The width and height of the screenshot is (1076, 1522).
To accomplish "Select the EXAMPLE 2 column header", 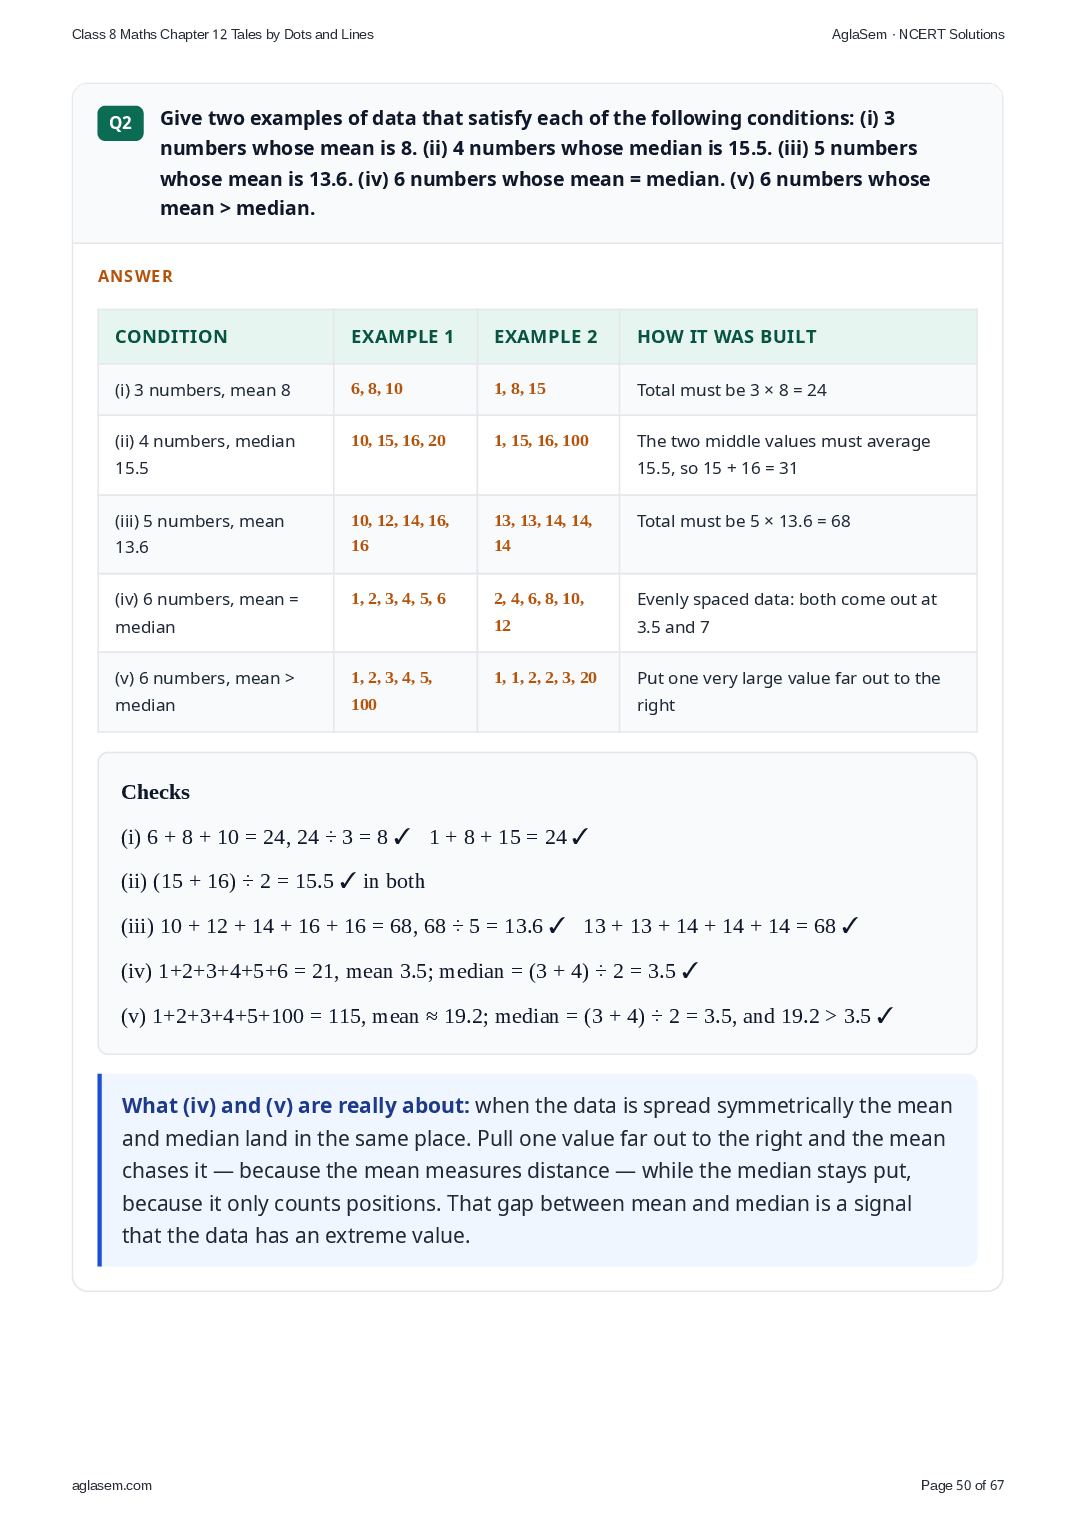I will coord(545,337).
